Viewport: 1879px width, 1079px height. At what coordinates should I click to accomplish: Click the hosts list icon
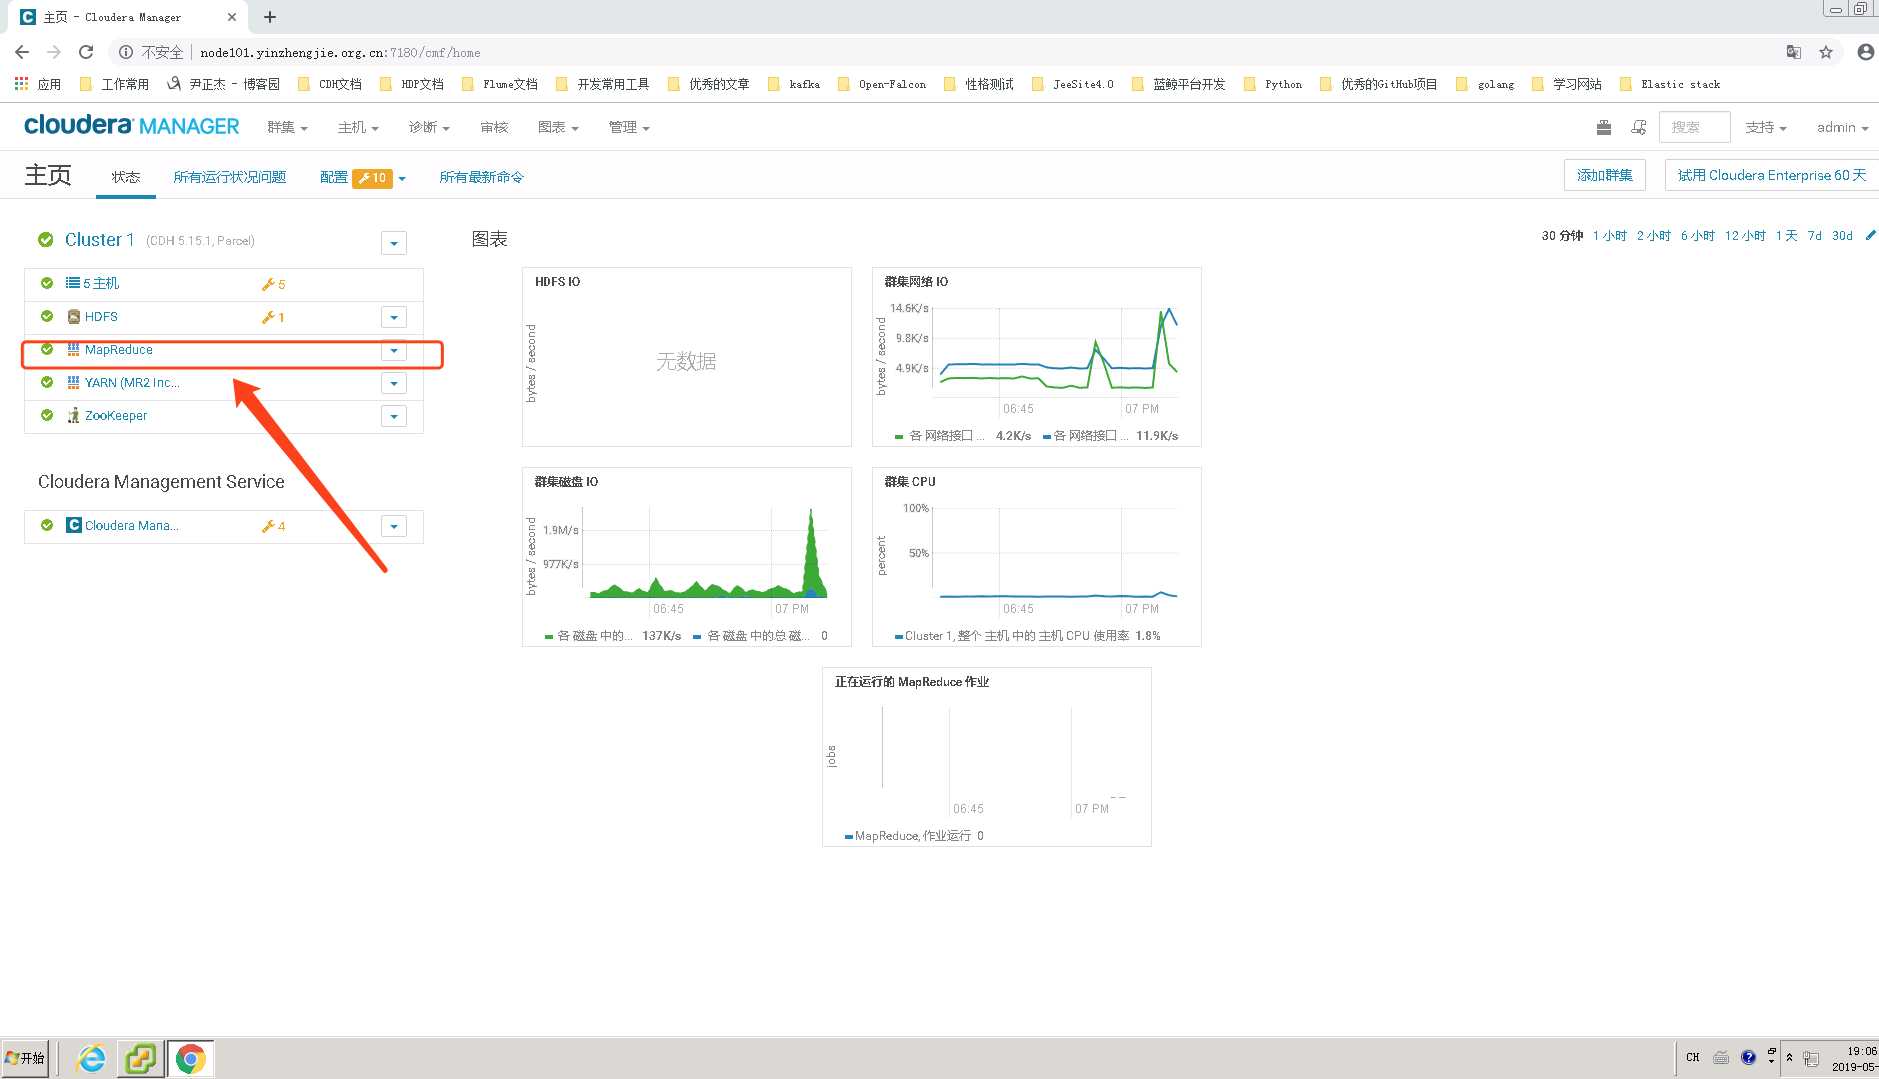[x=73, y=283]
